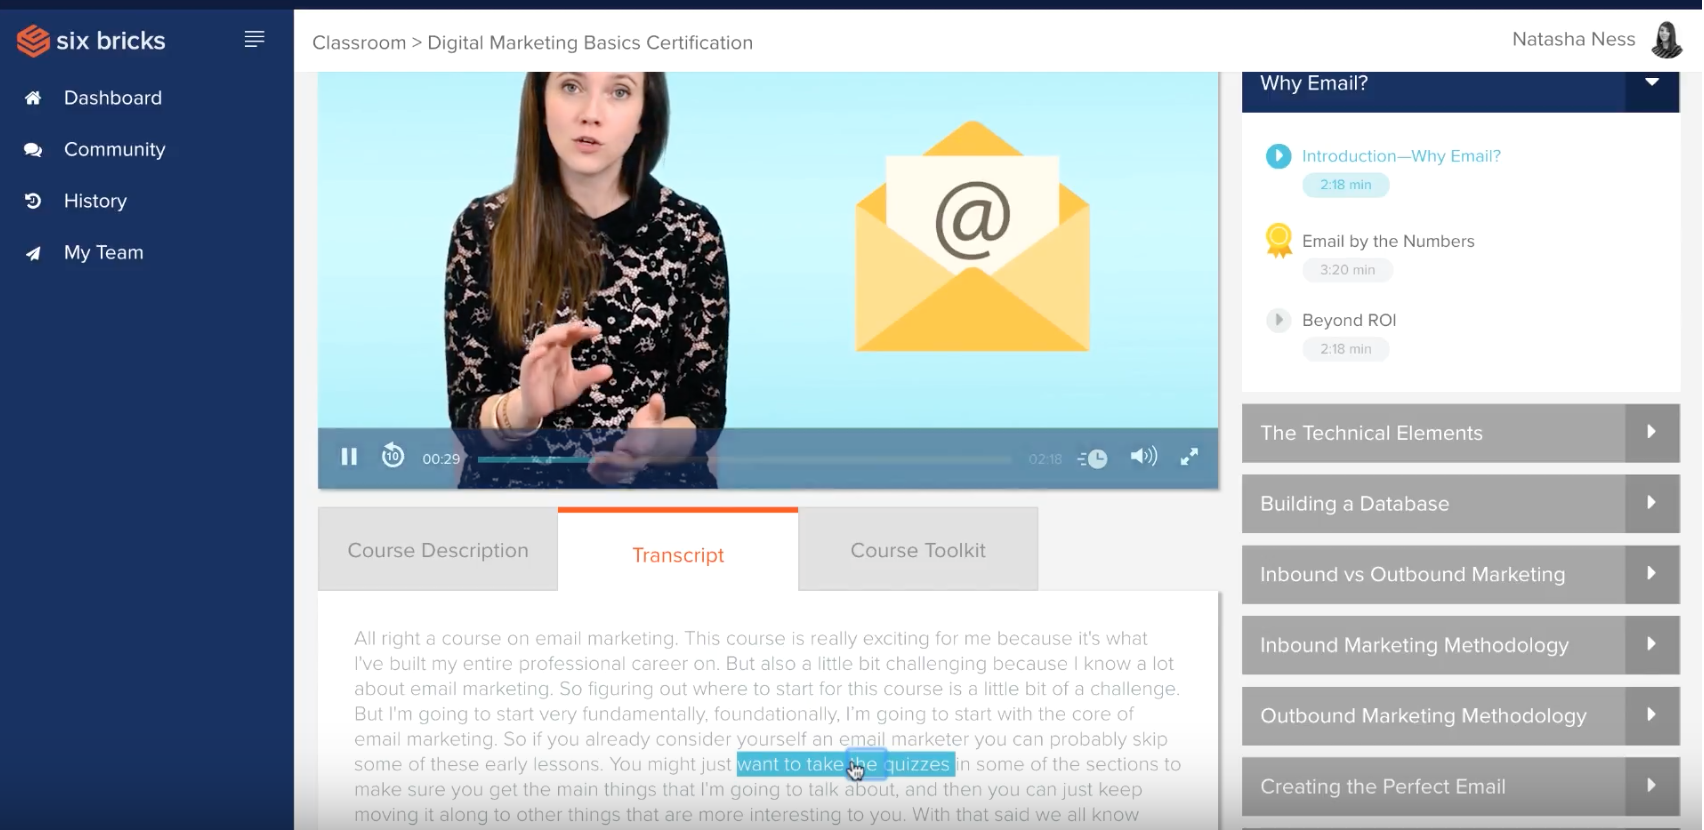Click the six bricks brand name text
The height and width of the screenshot is (830, 1704).
[x=111, y=41]
